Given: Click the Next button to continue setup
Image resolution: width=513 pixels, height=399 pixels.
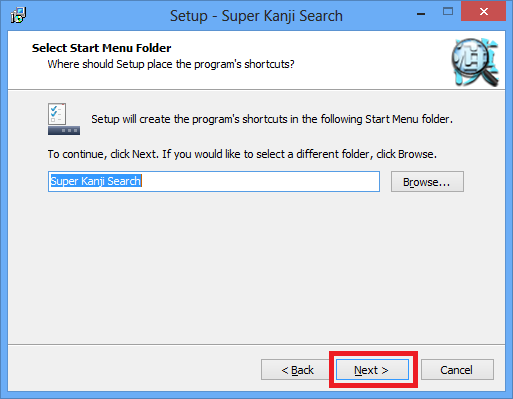Looking at the screenshot, I should (x=372, y=369).
